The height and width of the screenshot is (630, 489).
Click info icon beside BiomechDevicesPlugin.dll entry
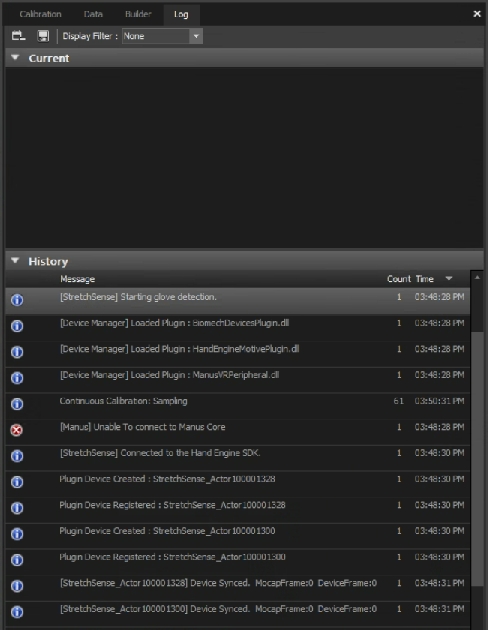[17, 326]
